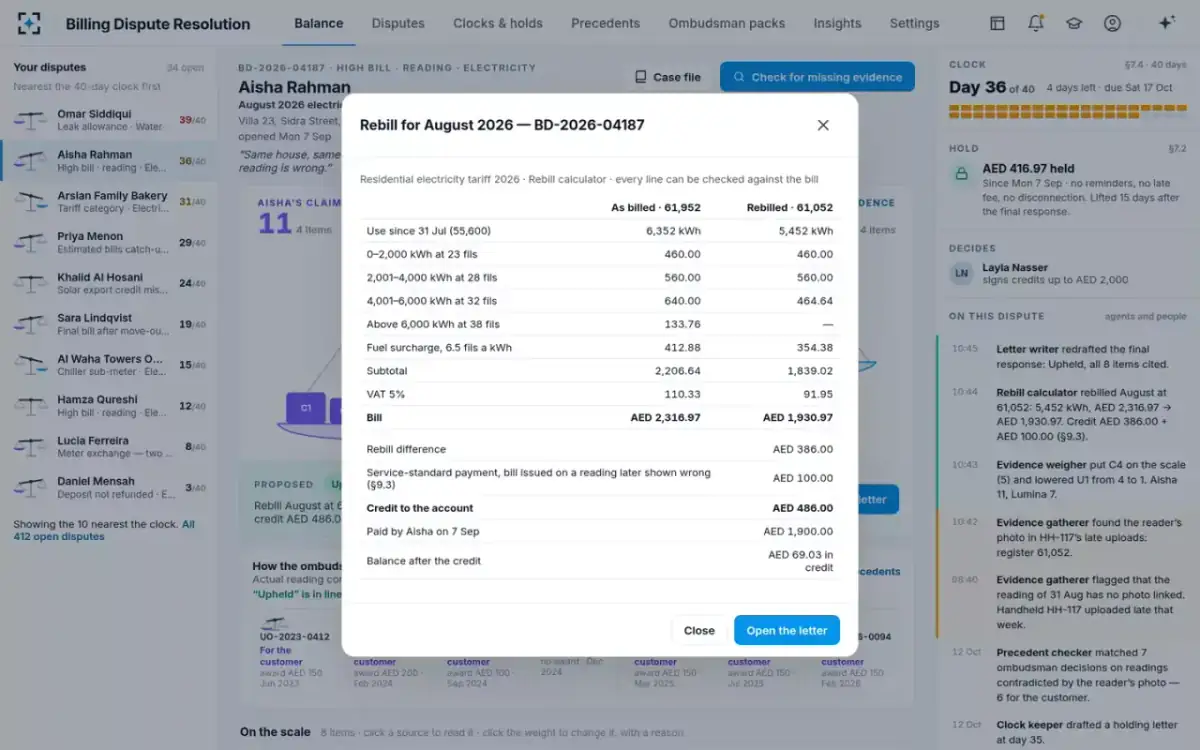Open the Settings tab

pyautogui.click(x=914, y=23)
